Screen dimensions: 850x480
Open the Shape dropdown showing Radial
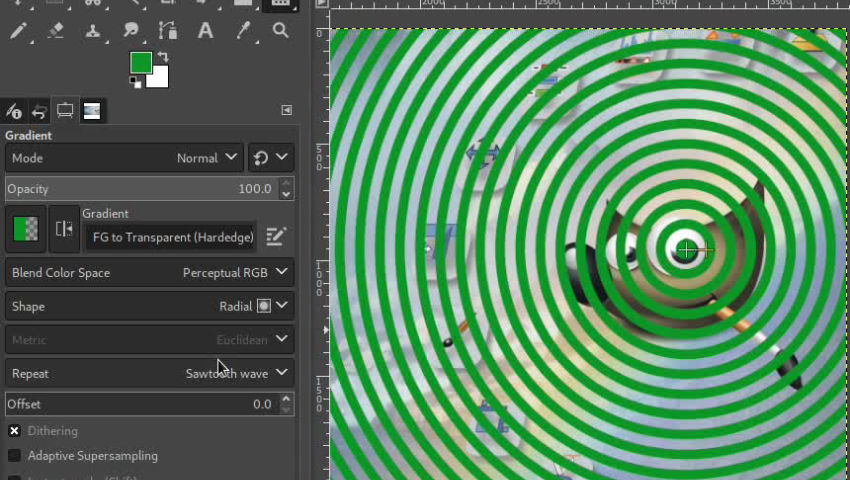(150, 306)
